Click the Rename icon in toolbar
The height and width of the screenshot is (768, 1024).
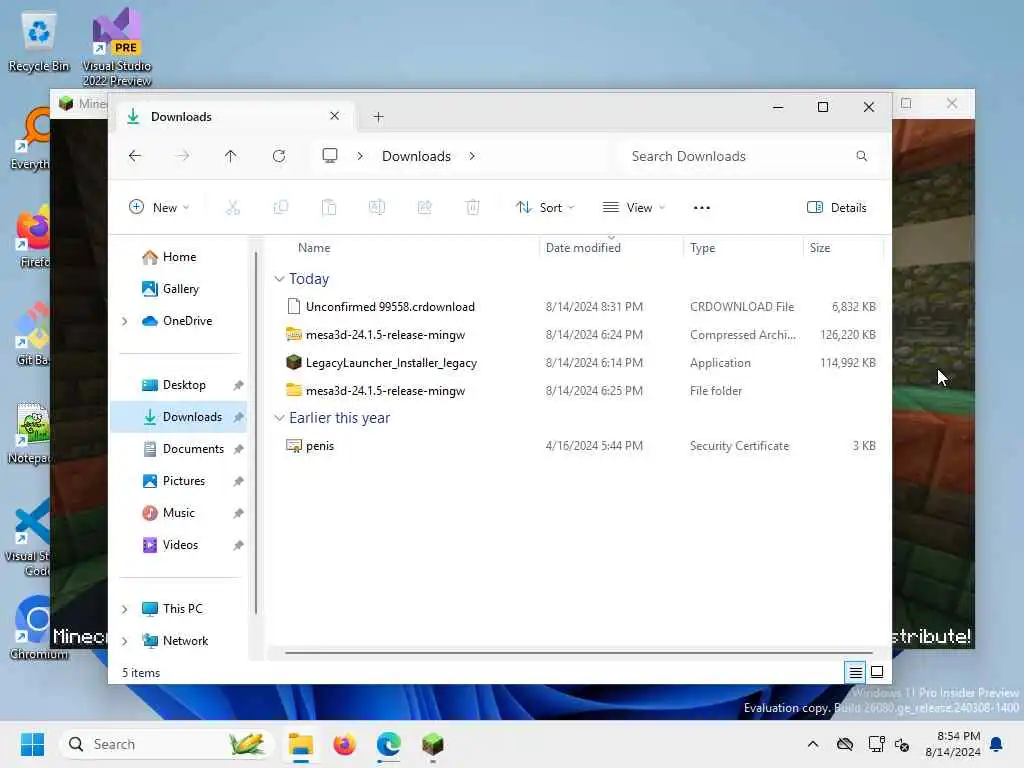[377, 208]
